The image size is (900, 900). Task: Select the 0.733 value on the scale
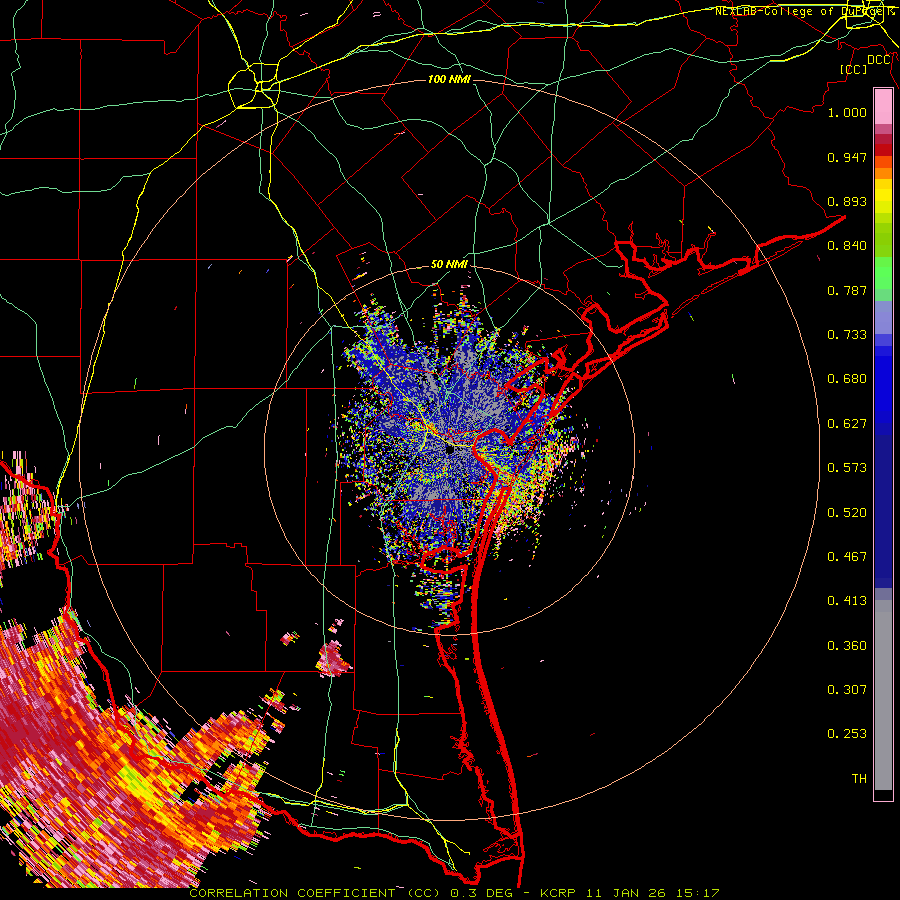coord(847,335)
